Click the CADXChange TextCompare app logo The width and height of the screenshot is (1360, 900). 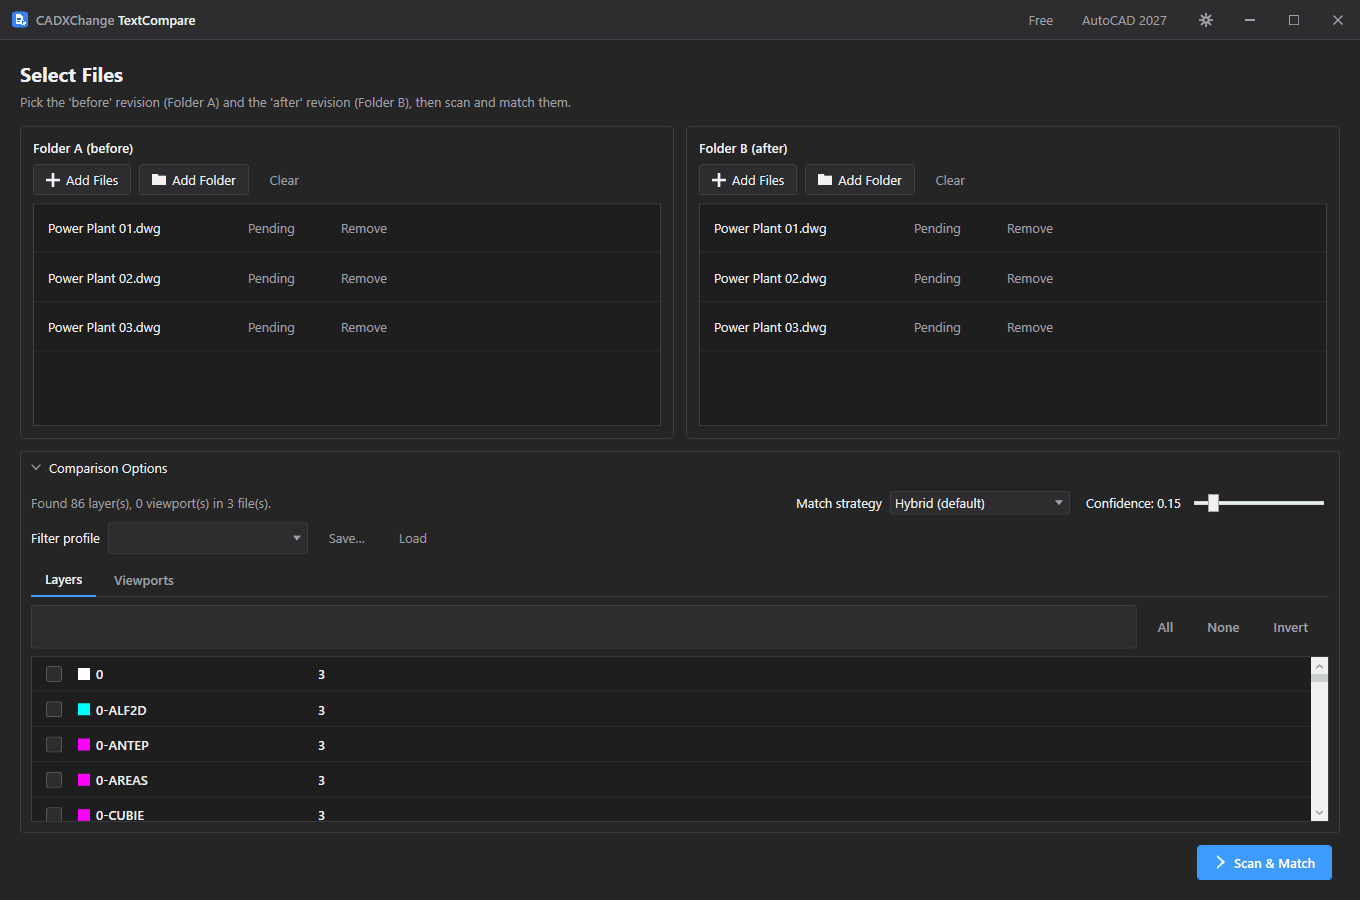click(x=20, y=20)
